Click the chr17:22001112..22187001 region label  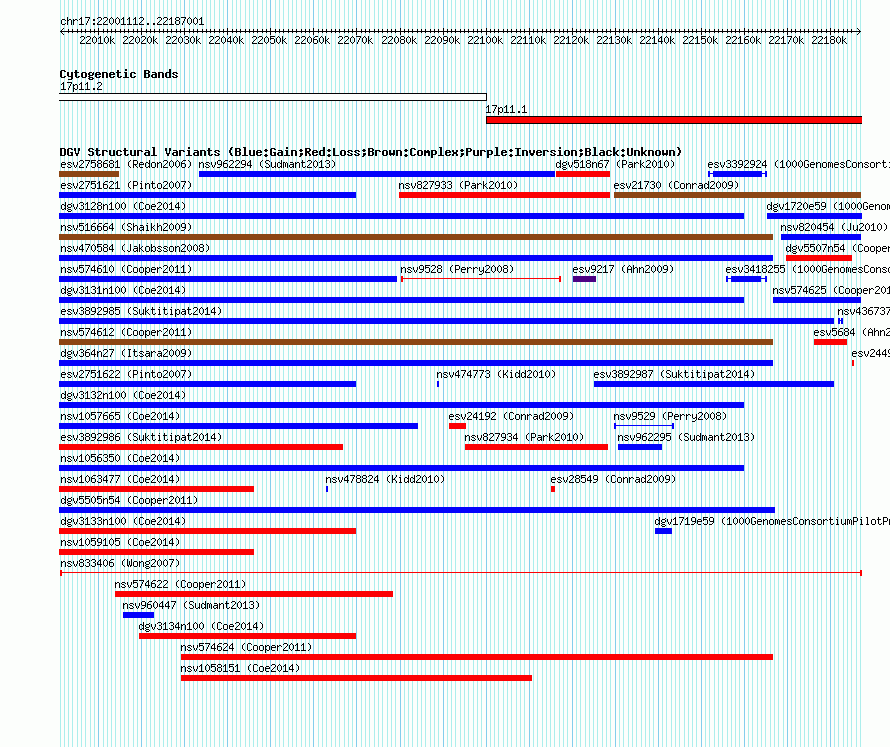point(132,22)
